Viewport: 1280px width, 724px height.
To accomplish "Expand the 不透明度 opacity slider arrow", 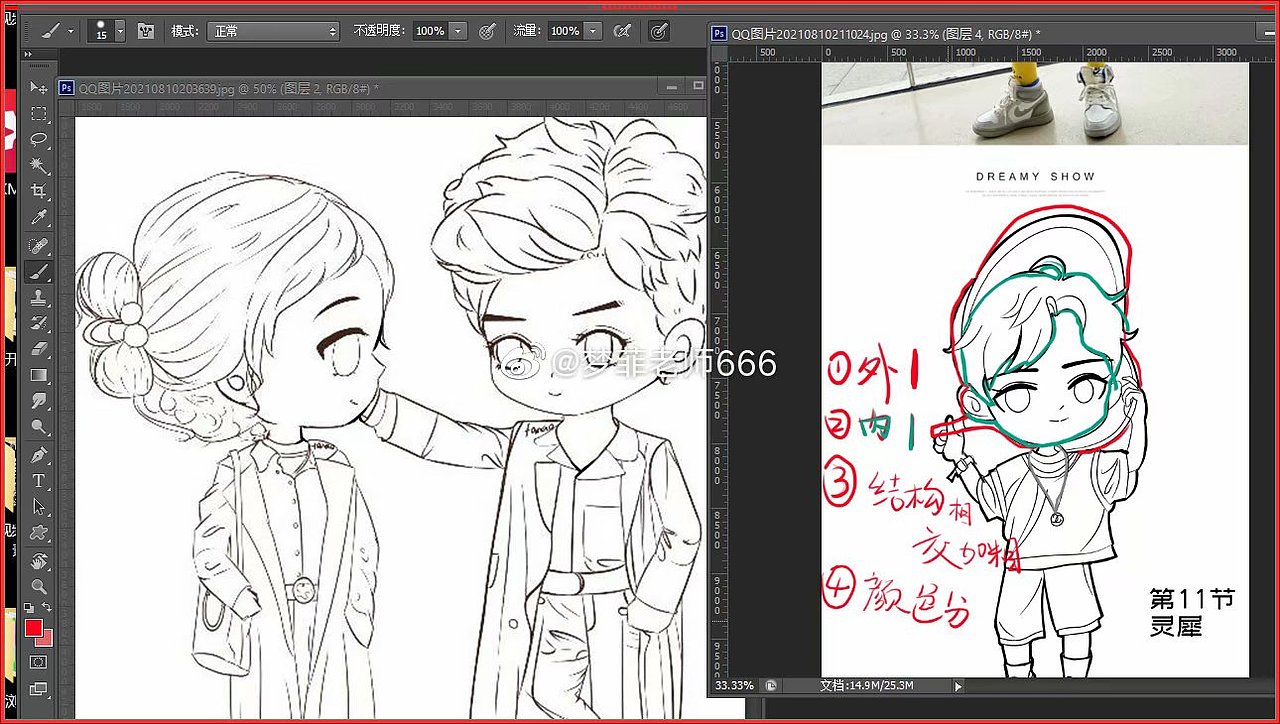I will [458, 31].
